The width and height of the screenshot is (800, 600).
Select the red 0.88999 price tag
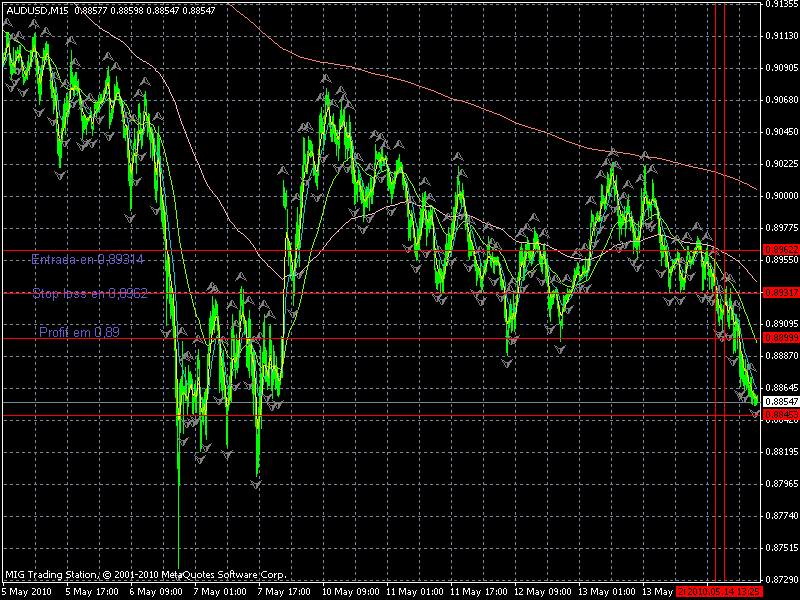(x=780, y=338)
